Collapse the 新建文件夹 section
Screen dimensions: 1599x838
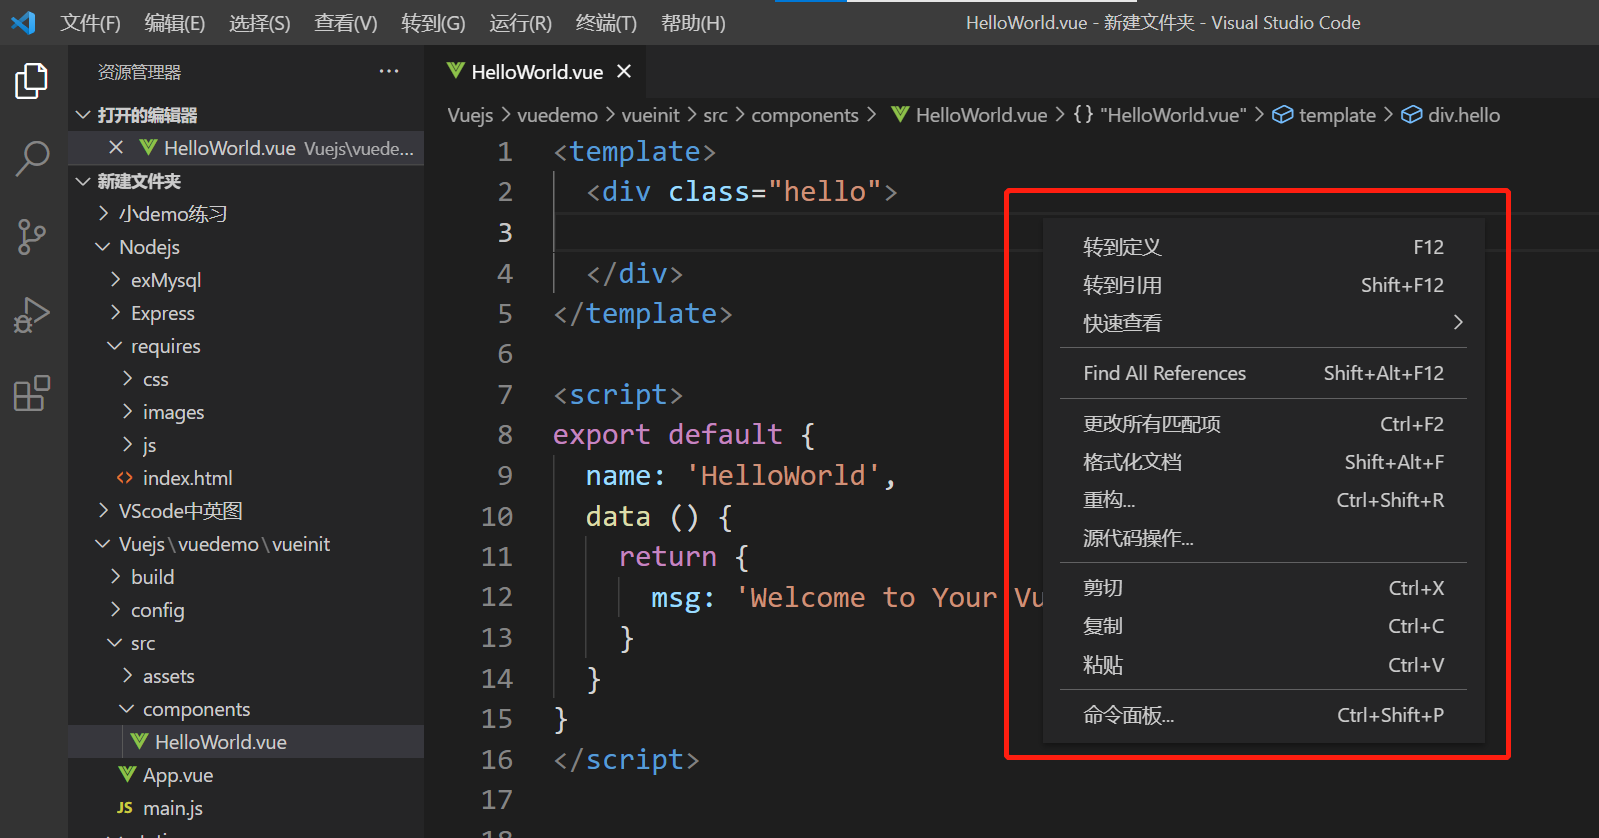coord(84,181)
